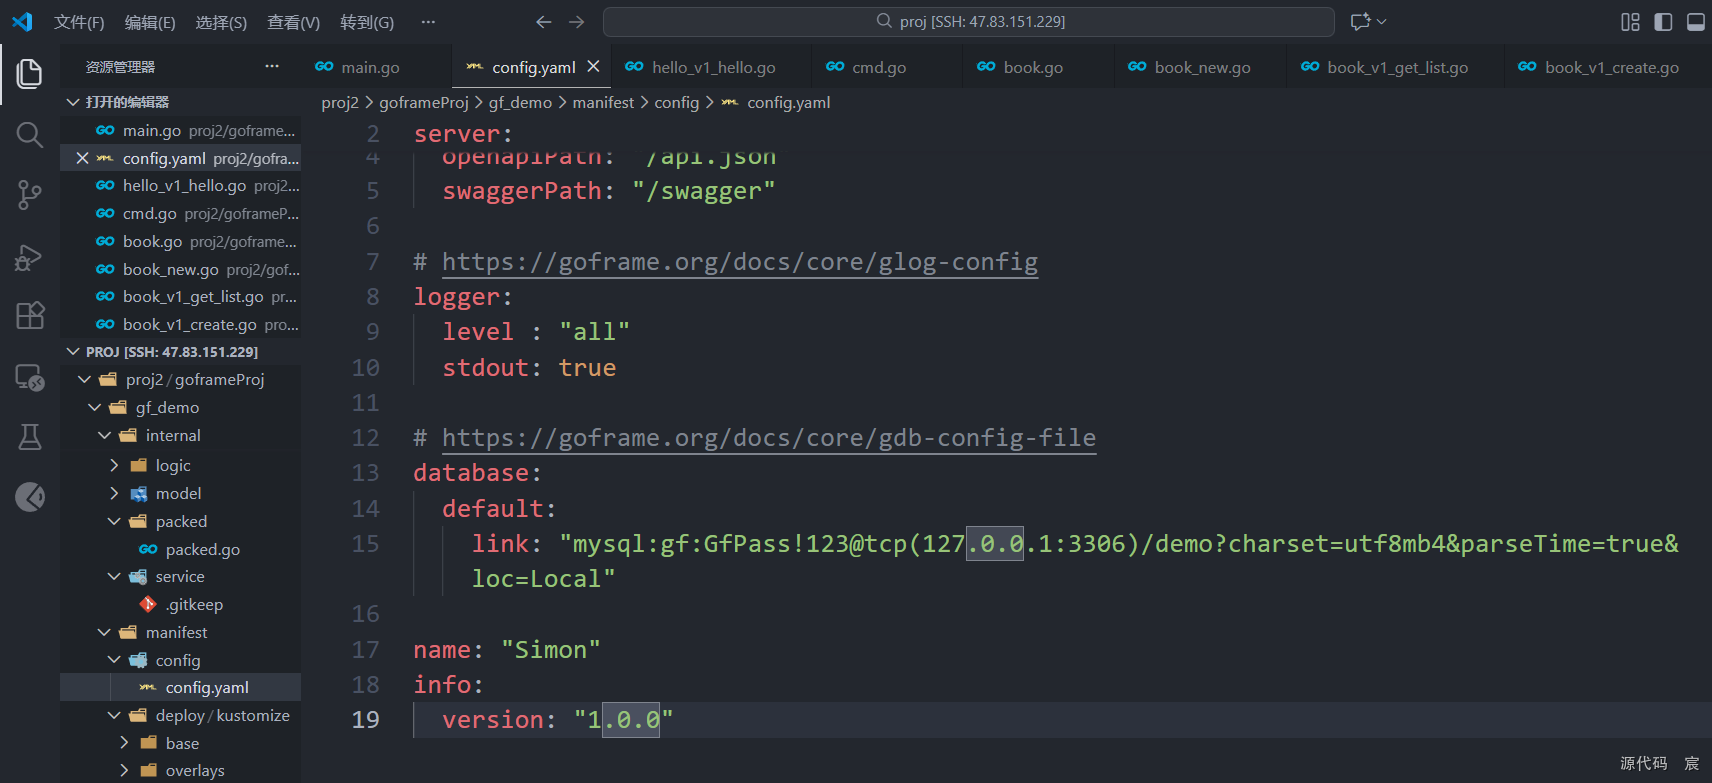Click the goframeProj breadcrumb

click(x=424, y=103)
